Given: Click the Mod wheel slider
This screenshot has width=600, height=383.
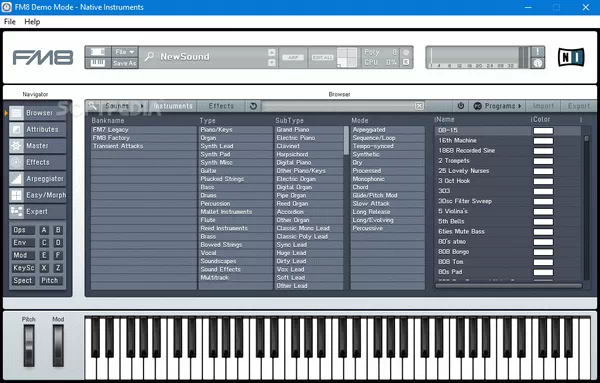Looking at the screenshot, I should pyautogui.click(x=58, y=346).
